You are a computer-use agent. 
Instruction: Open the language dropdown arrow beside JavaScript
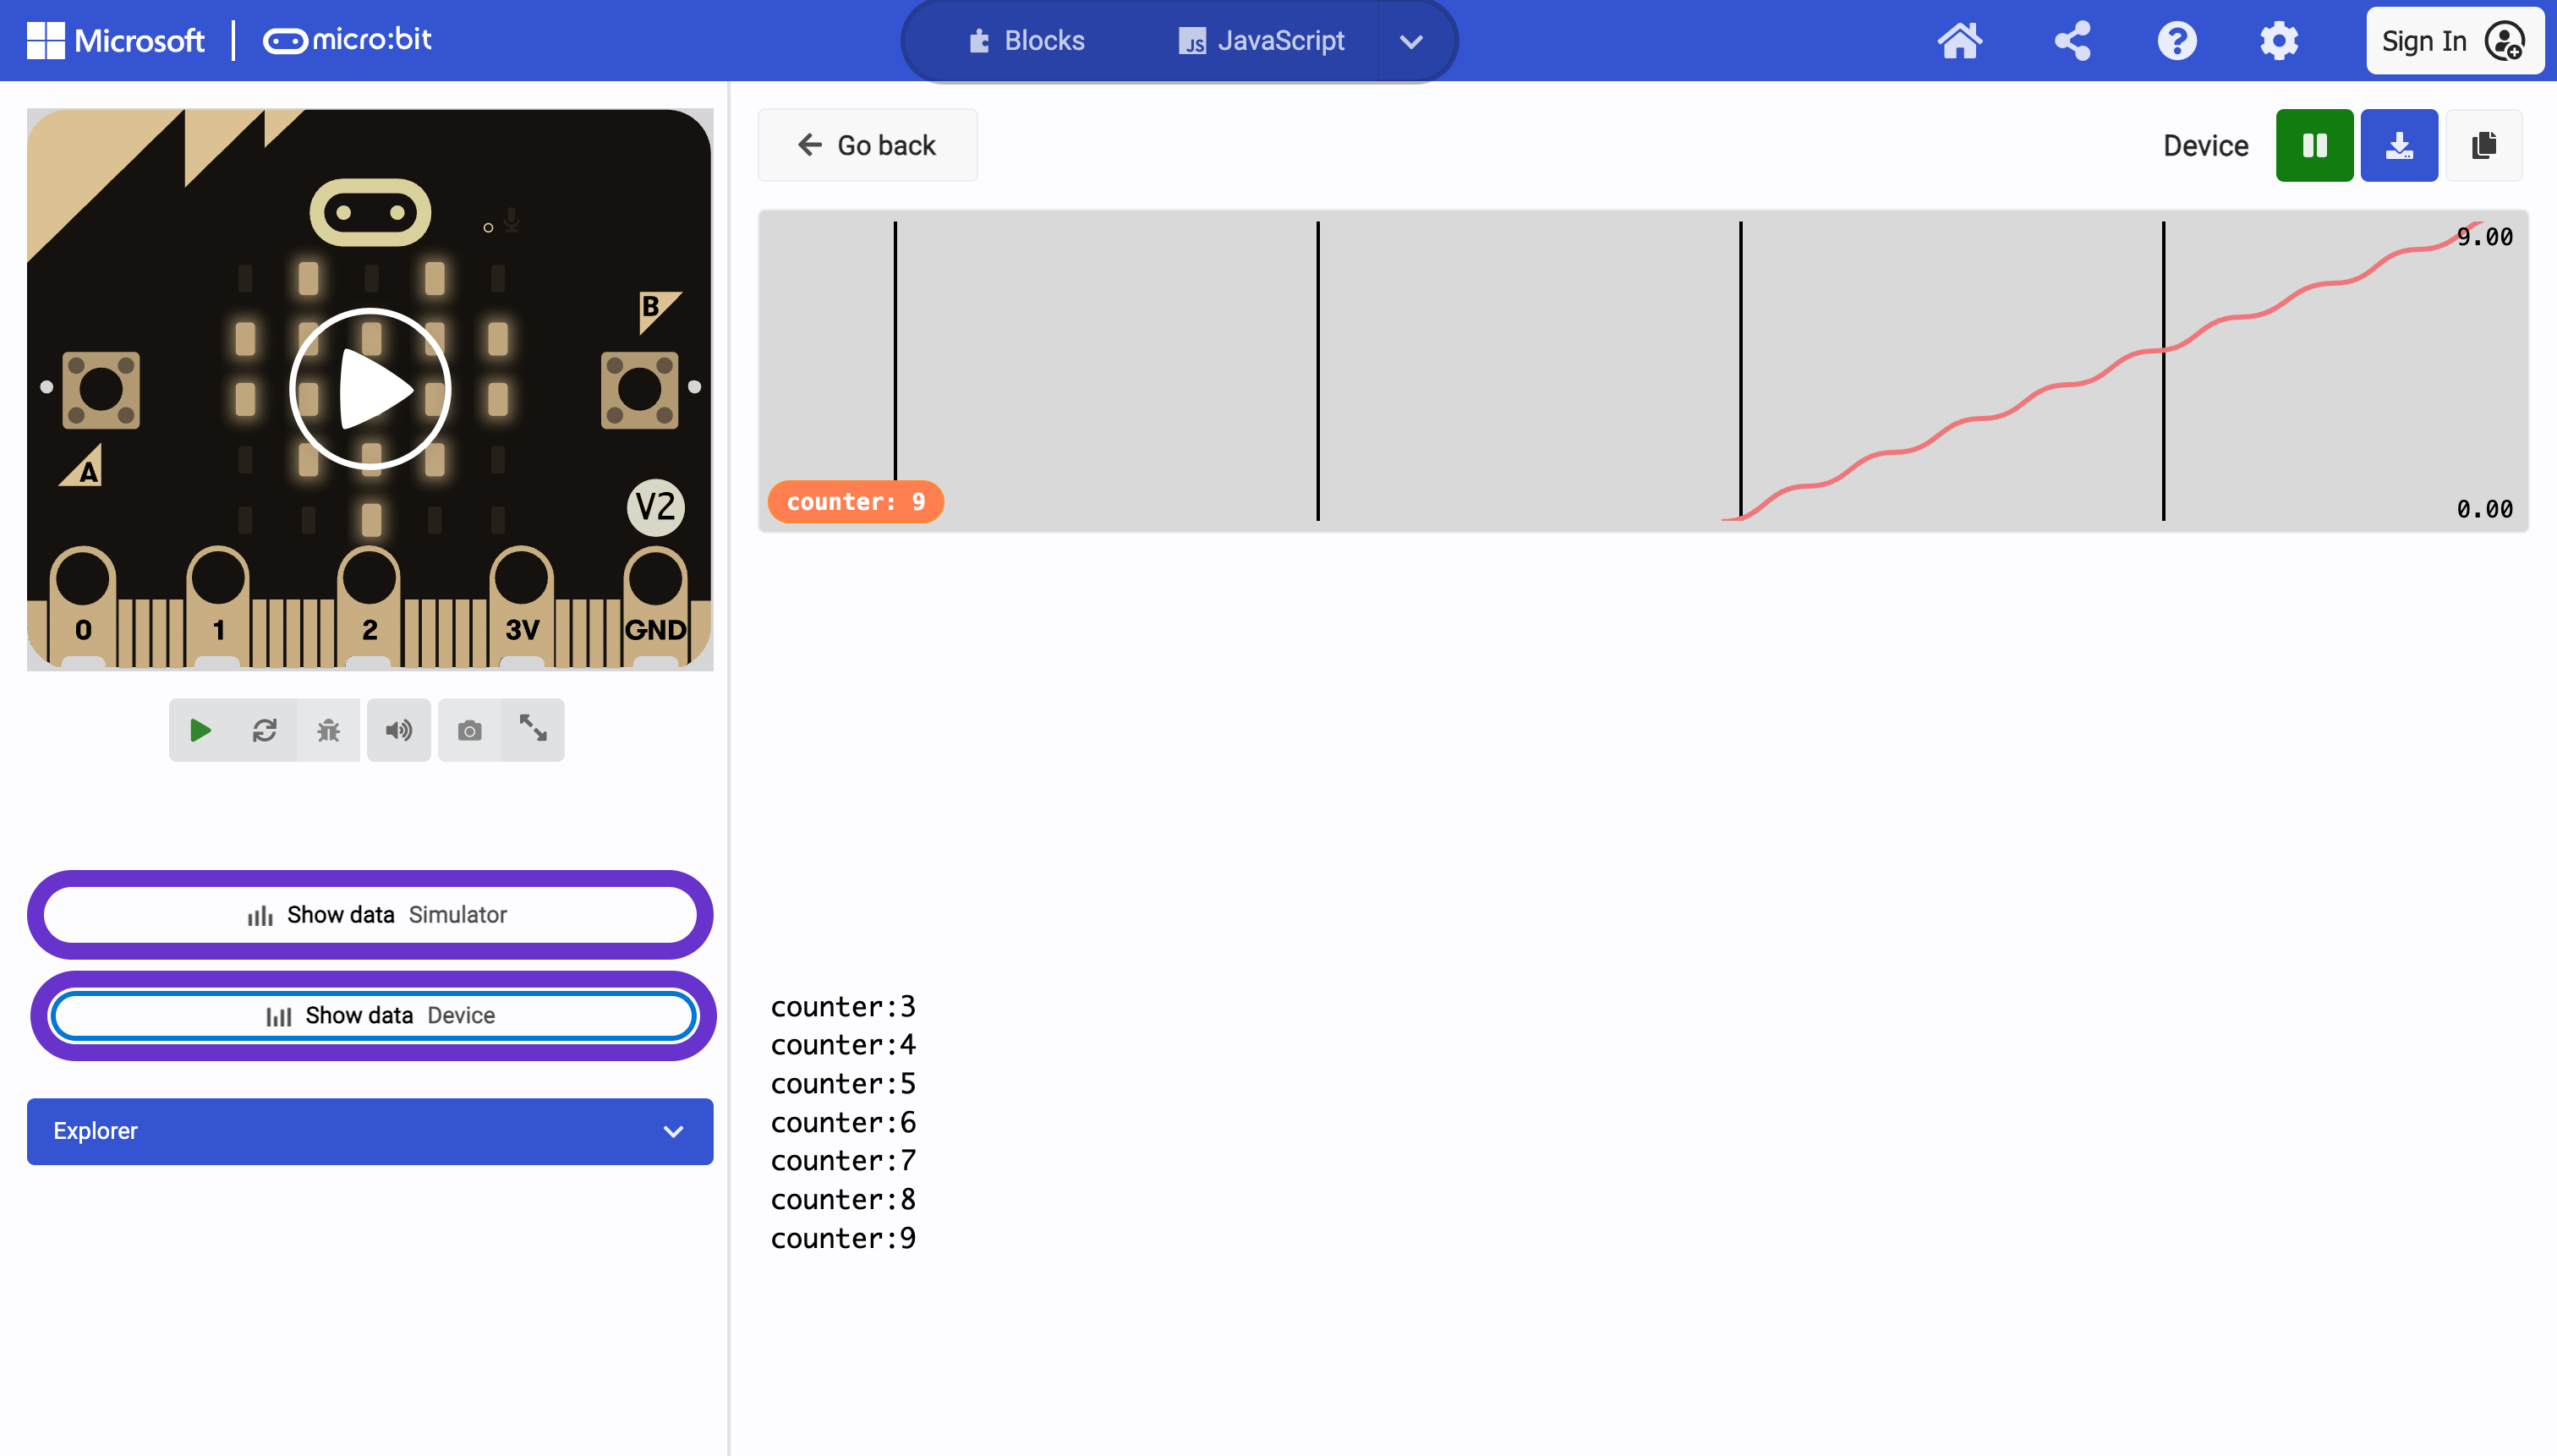point(1411,41)
